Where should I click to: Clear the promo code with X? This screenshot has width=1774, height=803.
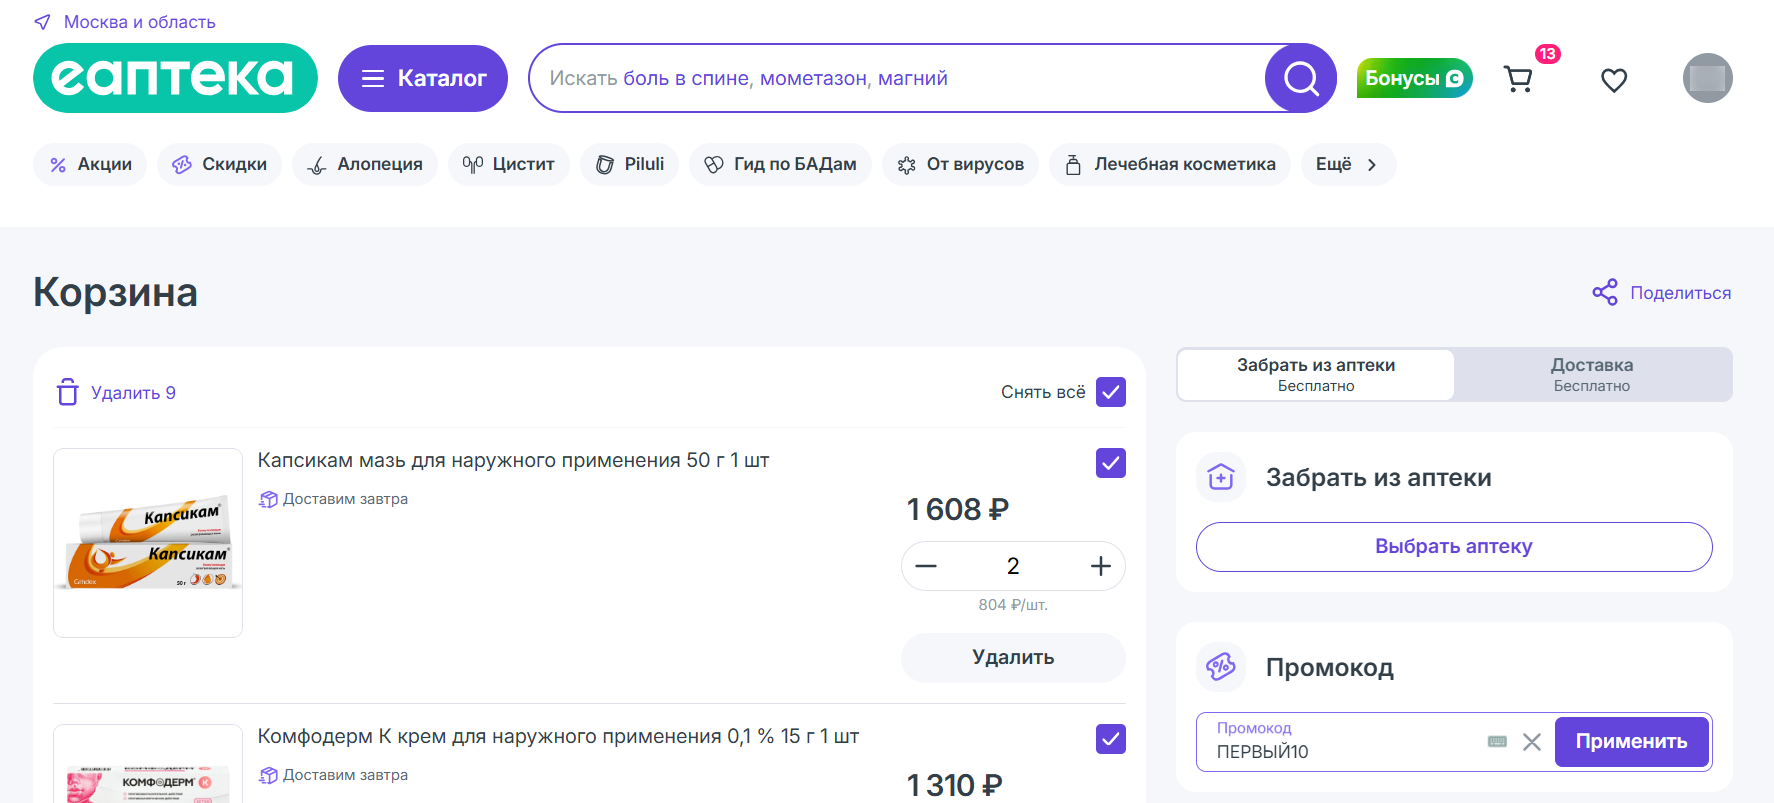(1532, 742)
